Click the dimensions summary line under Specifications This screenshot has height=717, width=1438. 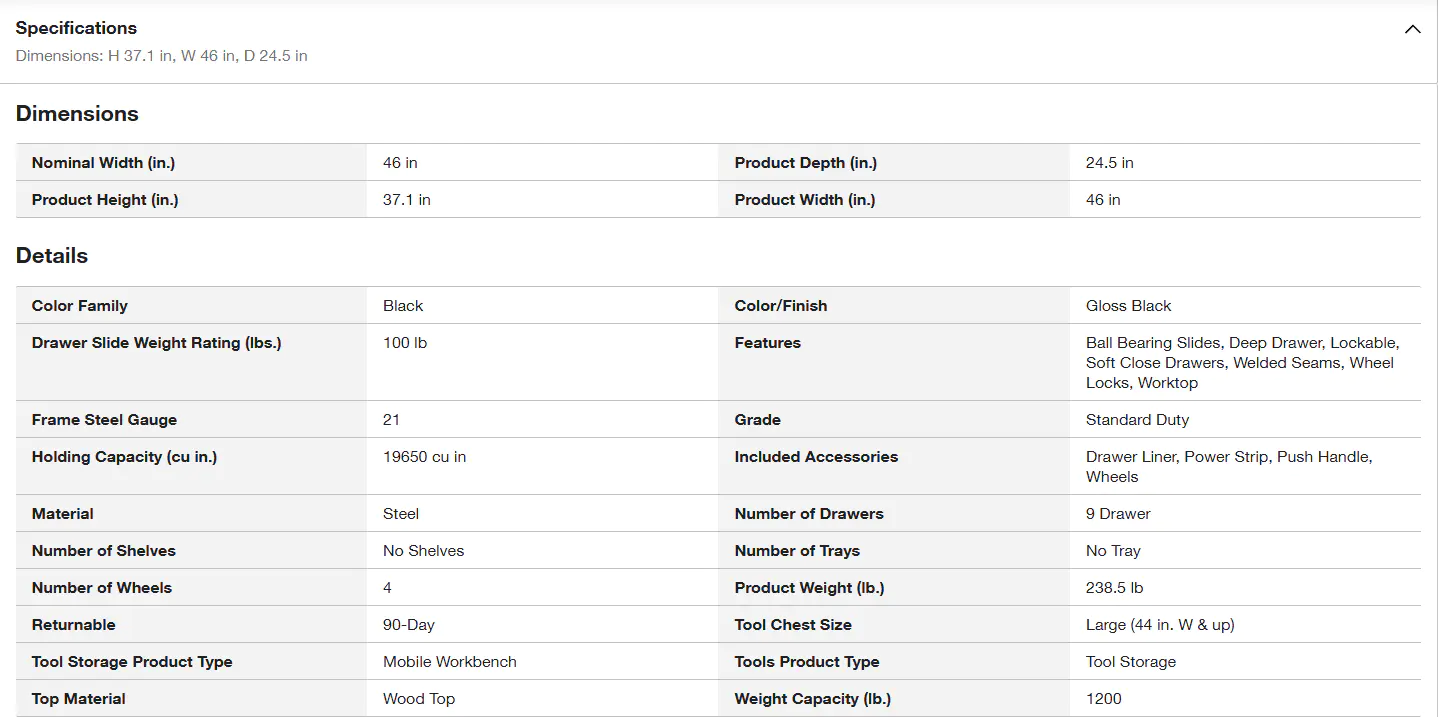(x=161, y=56)
